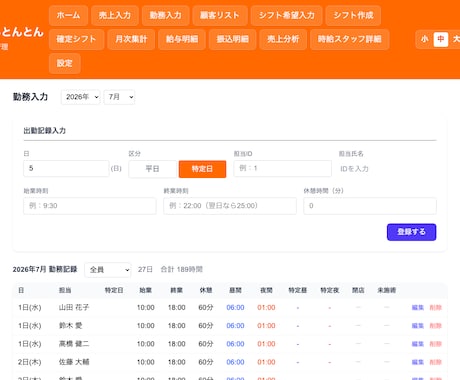Click the とんとん logo text
The width and height of the screenshot is (460, 380).
point(22,32)
